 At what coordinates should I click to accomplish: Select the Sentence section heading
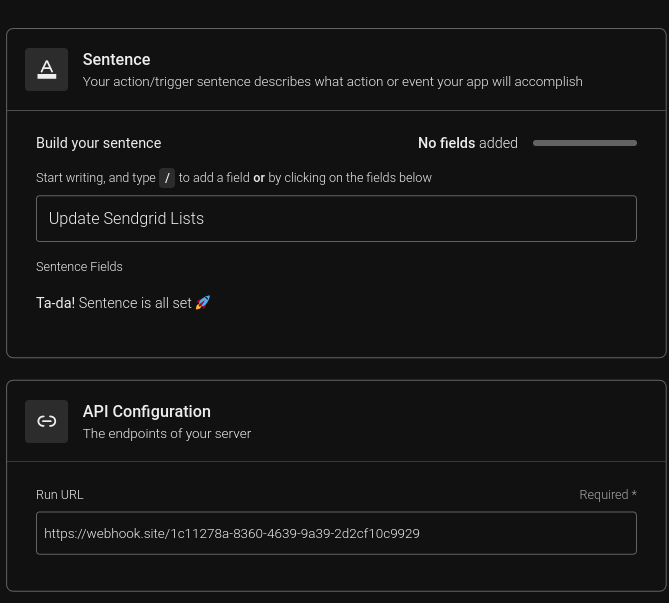tap(116, 59)
